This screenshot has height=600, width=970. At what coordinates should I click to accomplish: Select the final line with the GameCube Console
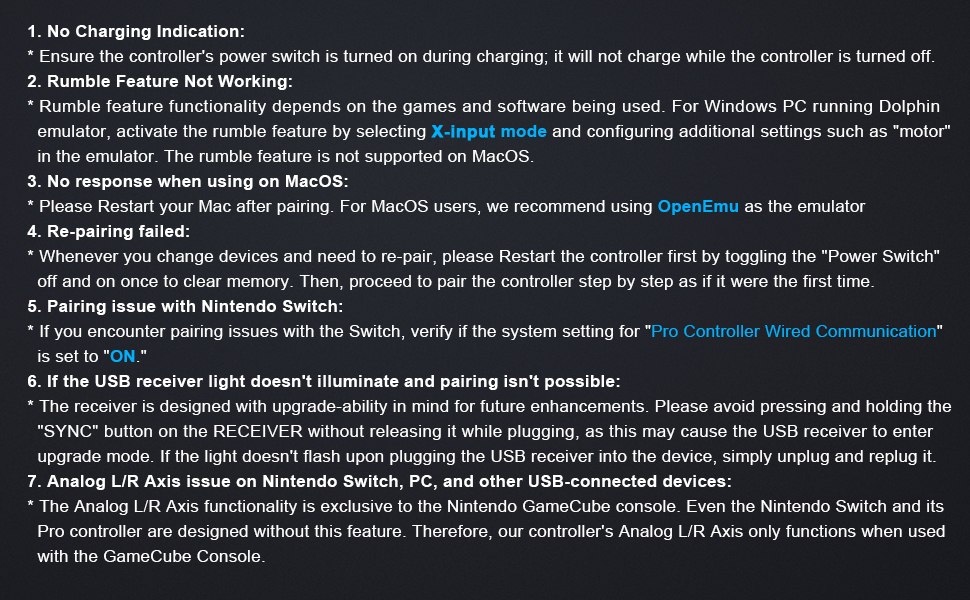tap(151, 557)
